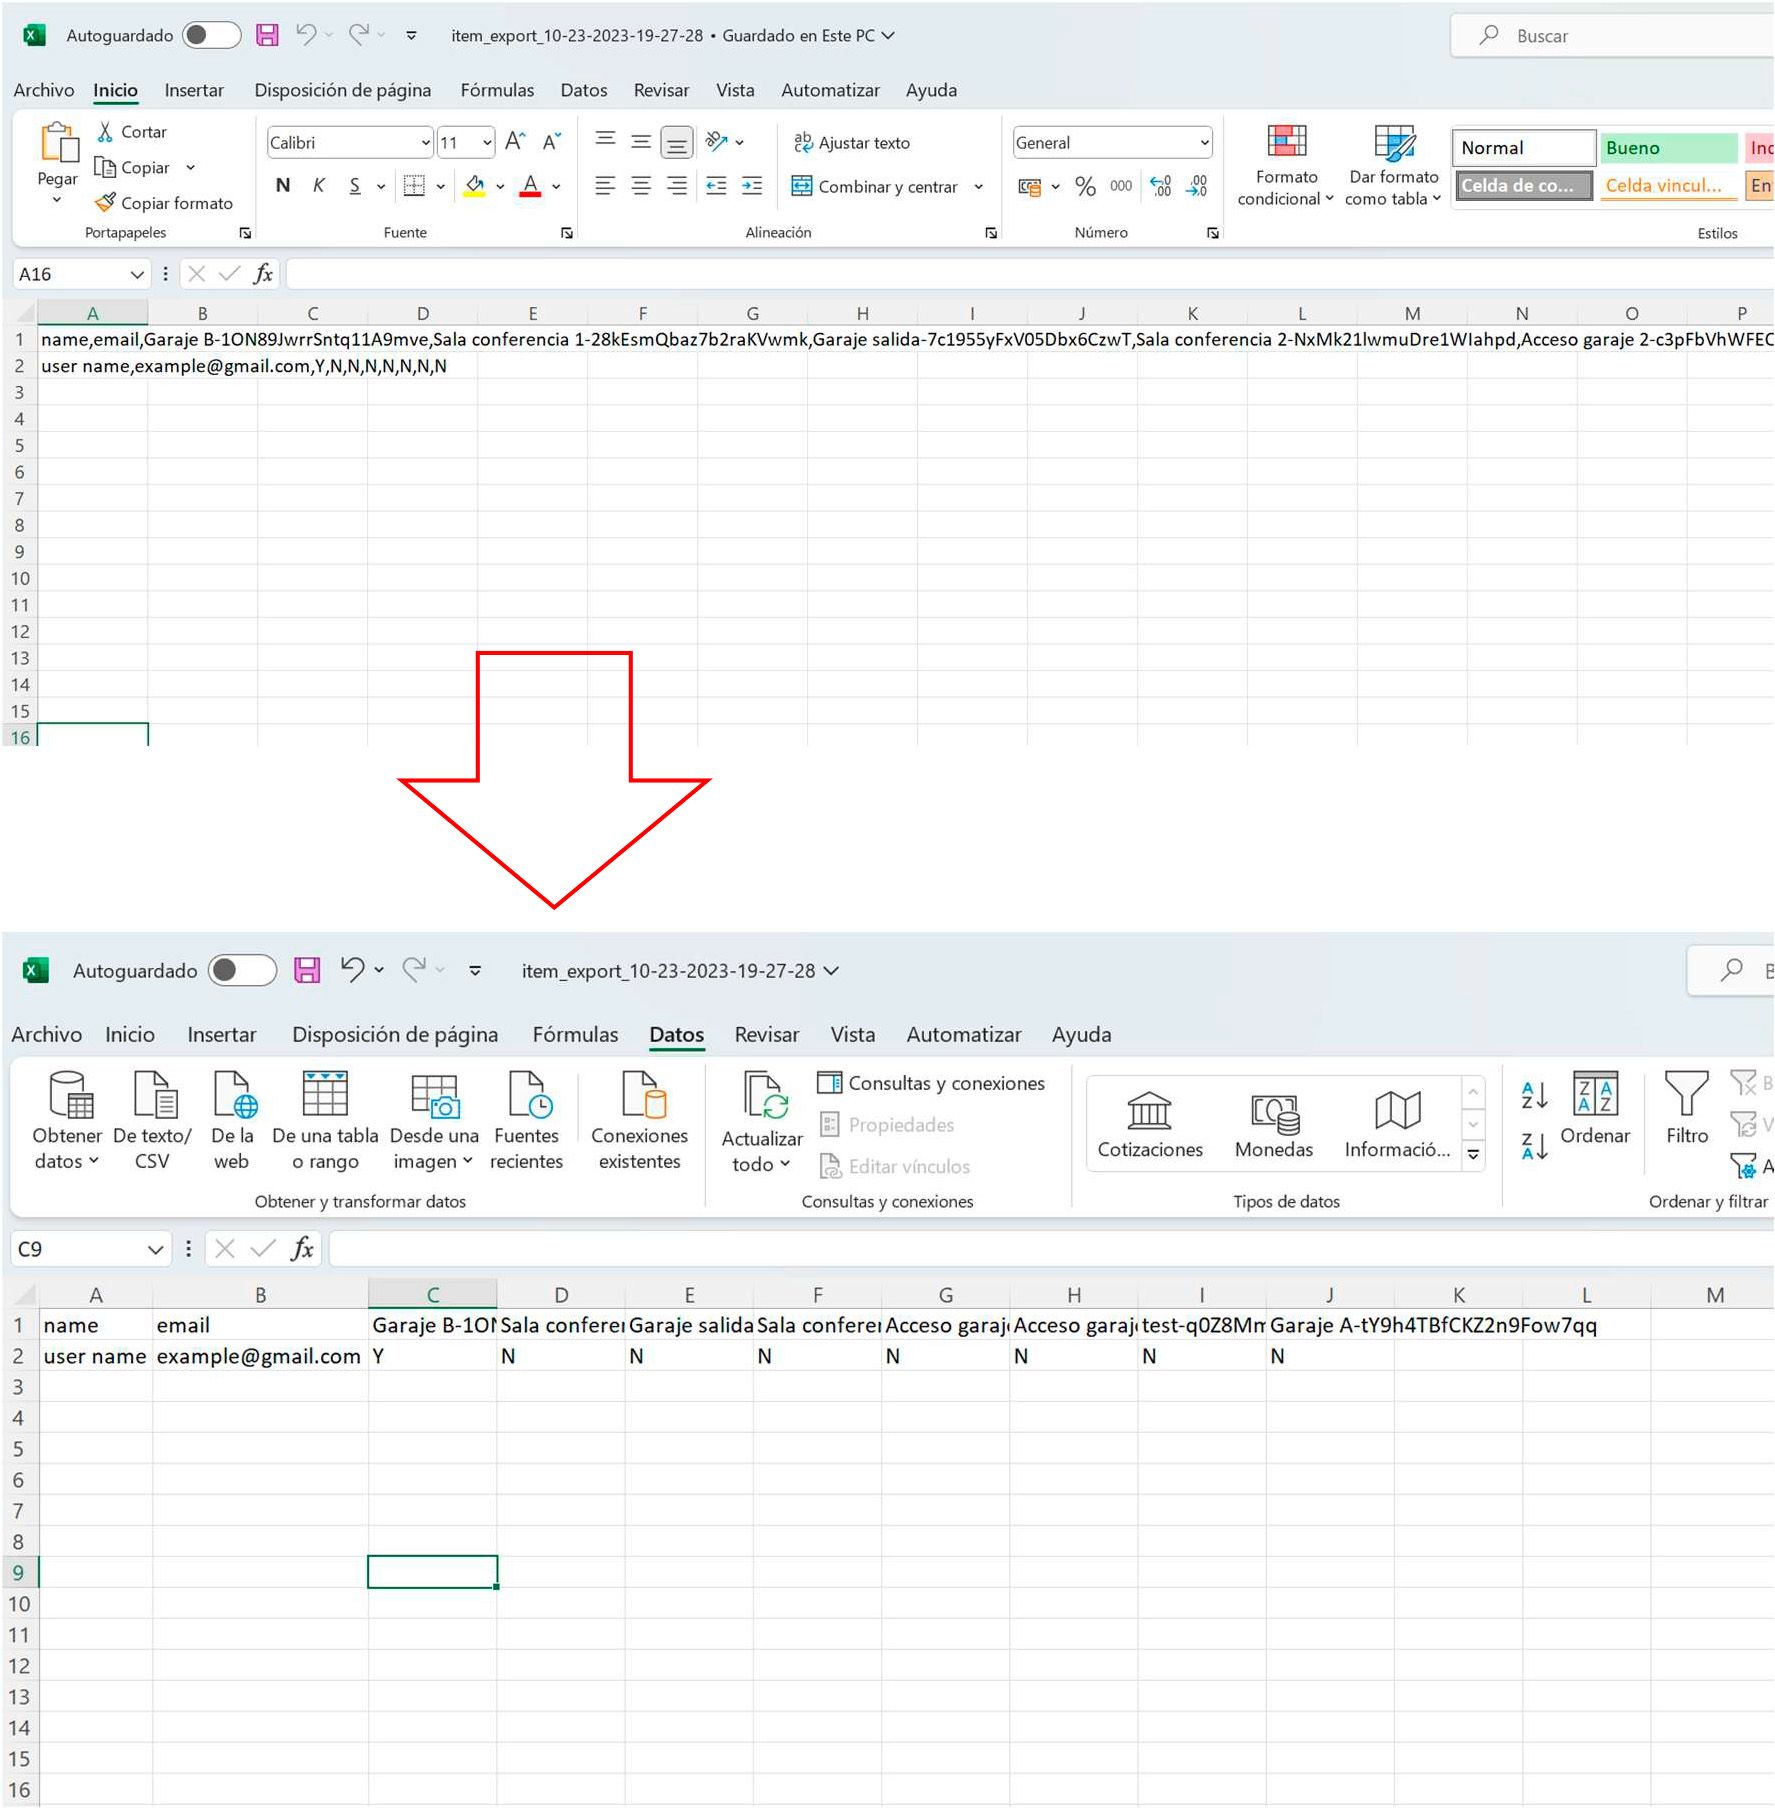The height and width of the screenshot is (1808, 1775).
Task: Click the Cortar scissors icon
Action: [105, 132]
